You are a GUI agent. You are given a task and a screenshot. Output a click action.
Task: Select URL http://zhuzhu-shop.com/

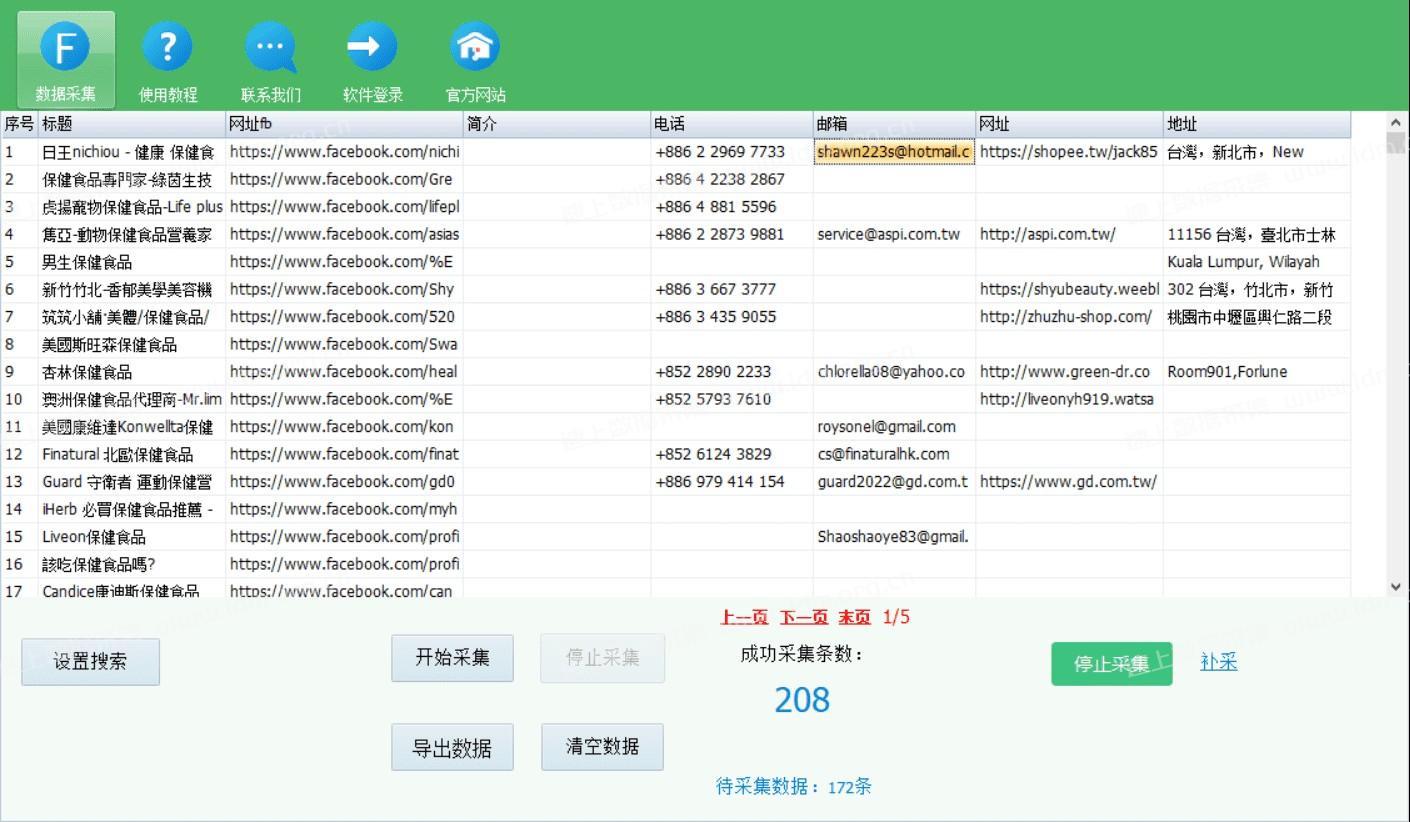pyautogui.click(x=1070, y=317)
